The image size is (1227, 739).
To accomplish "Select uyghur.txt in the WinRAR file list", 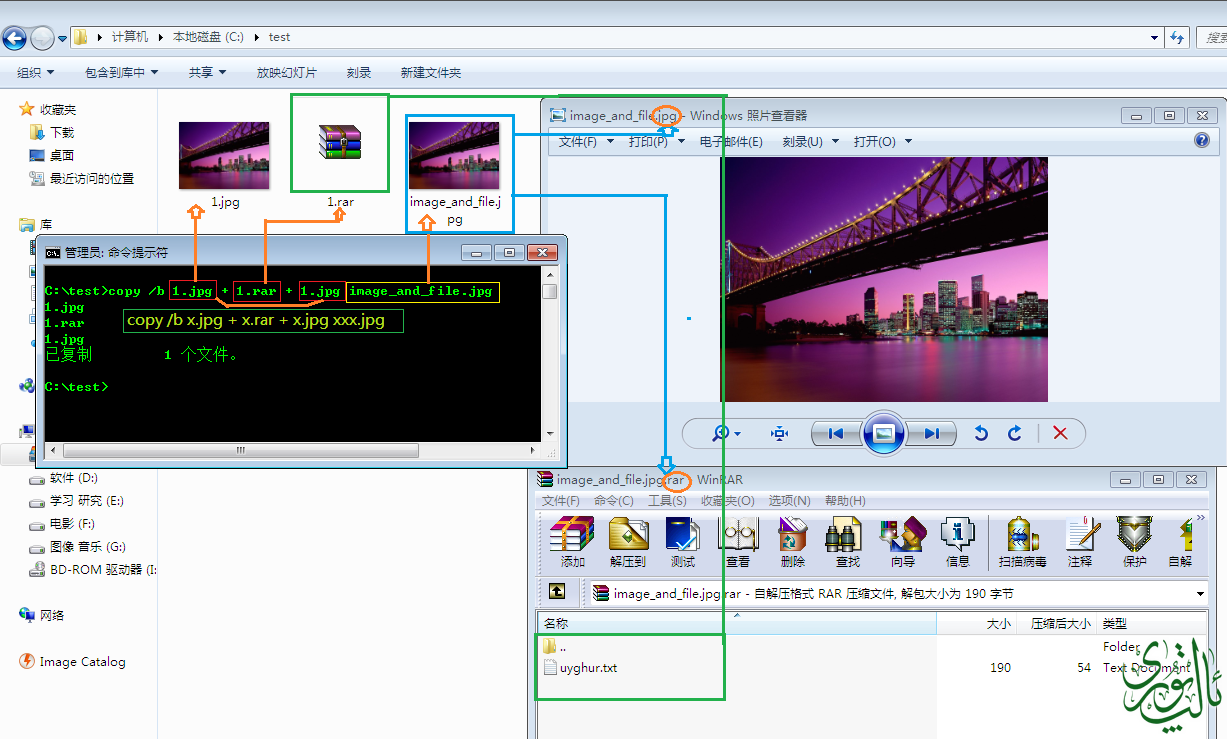I will pos(588,667).
